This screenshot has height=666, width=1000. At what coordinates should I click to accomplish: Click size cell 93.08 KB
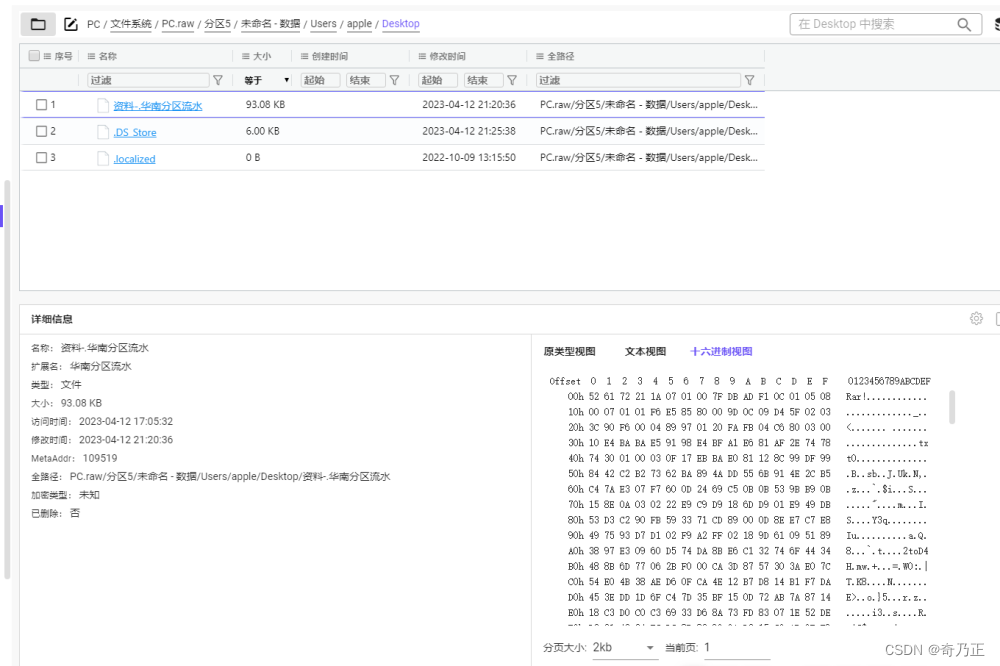(x=265, y=105)
